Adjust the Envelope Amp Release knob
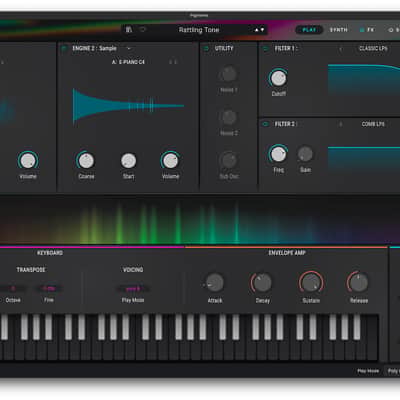The image size is (400, 400). click(359, 283)
